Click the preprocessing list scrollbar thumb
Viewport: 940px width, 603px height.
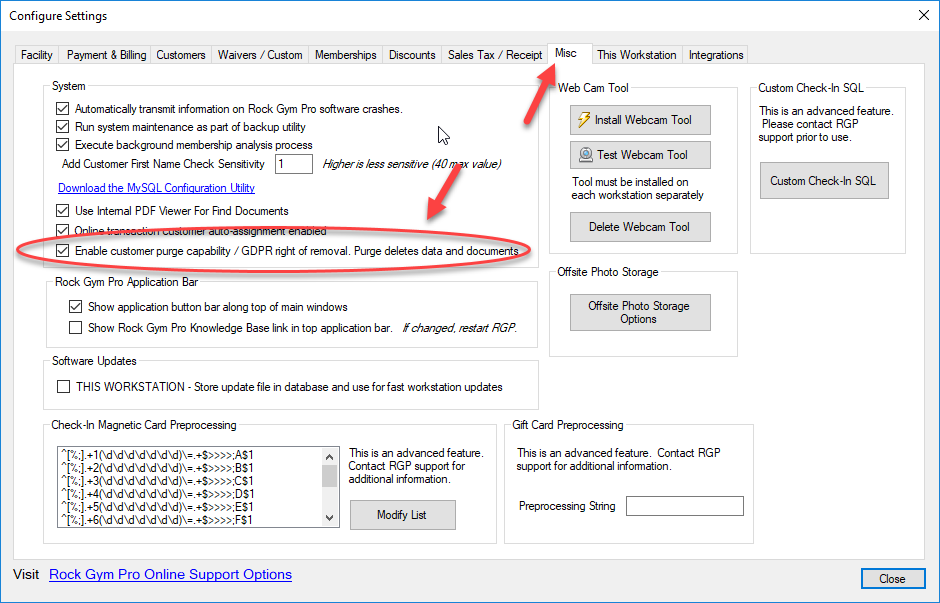pyautogui.click(x=329, y=476)
